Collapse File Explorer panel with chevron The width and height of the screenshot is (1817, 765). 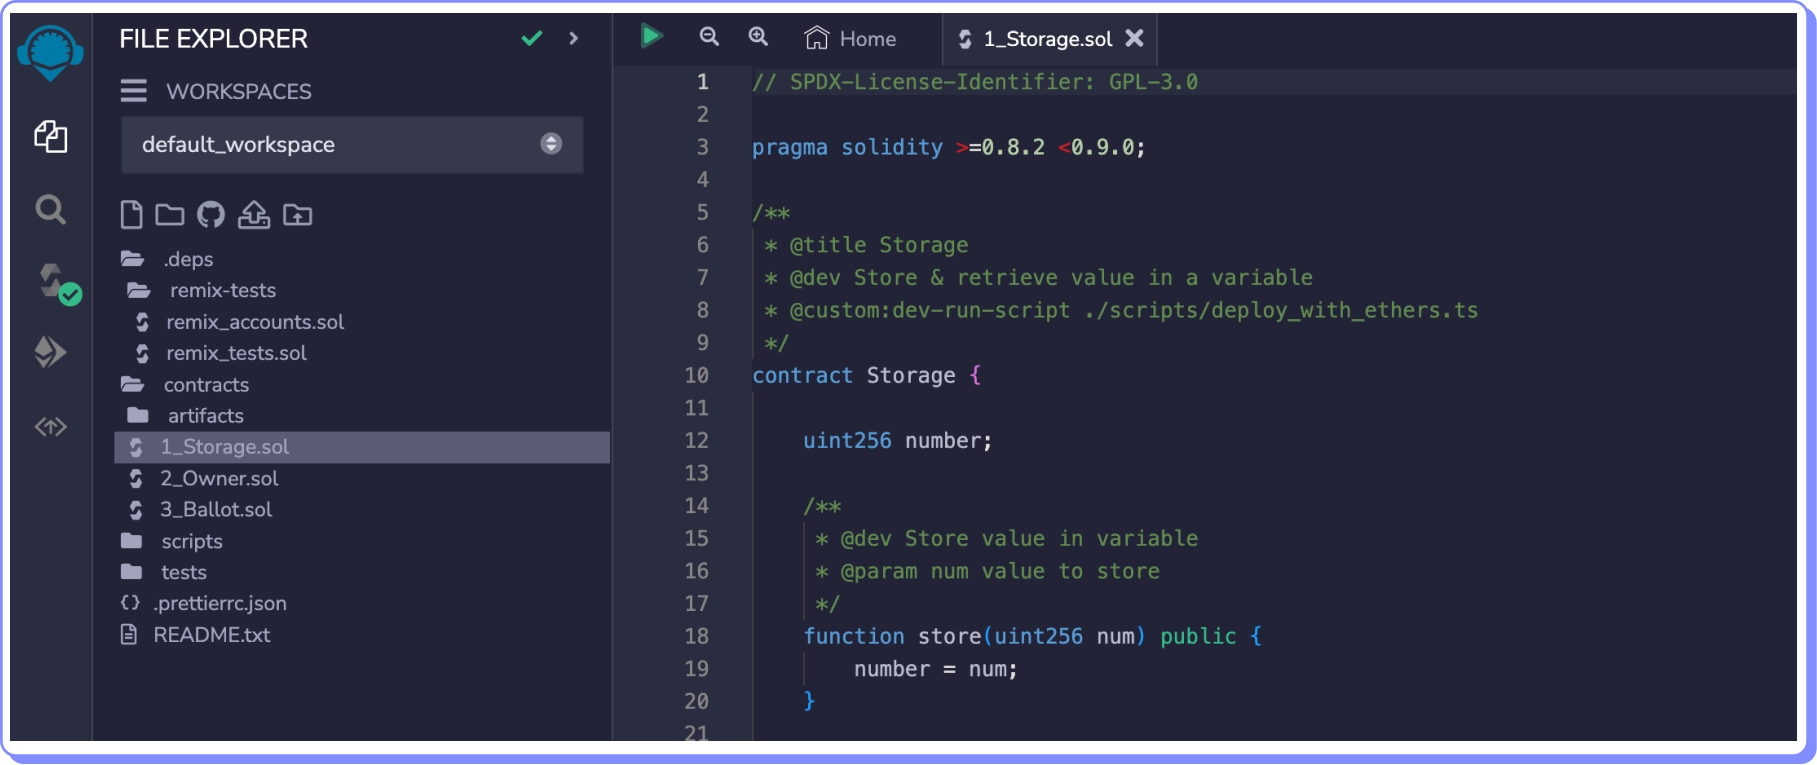[574, 38]
